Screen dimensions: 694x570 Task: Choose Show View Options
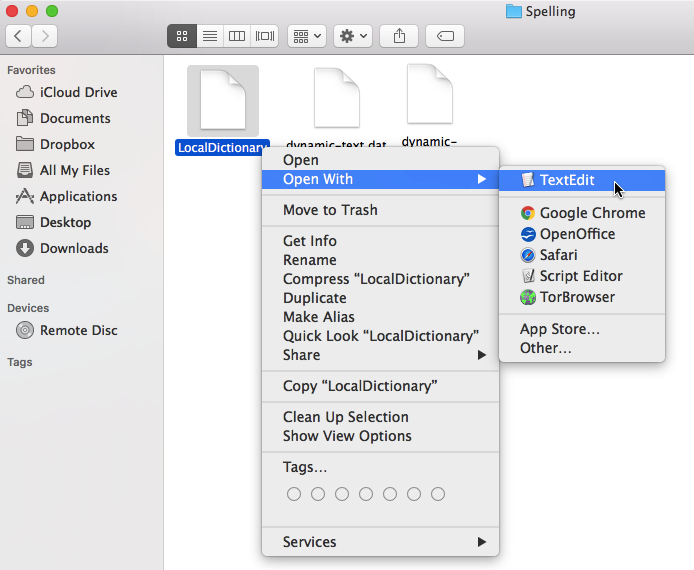coord(380,436)
